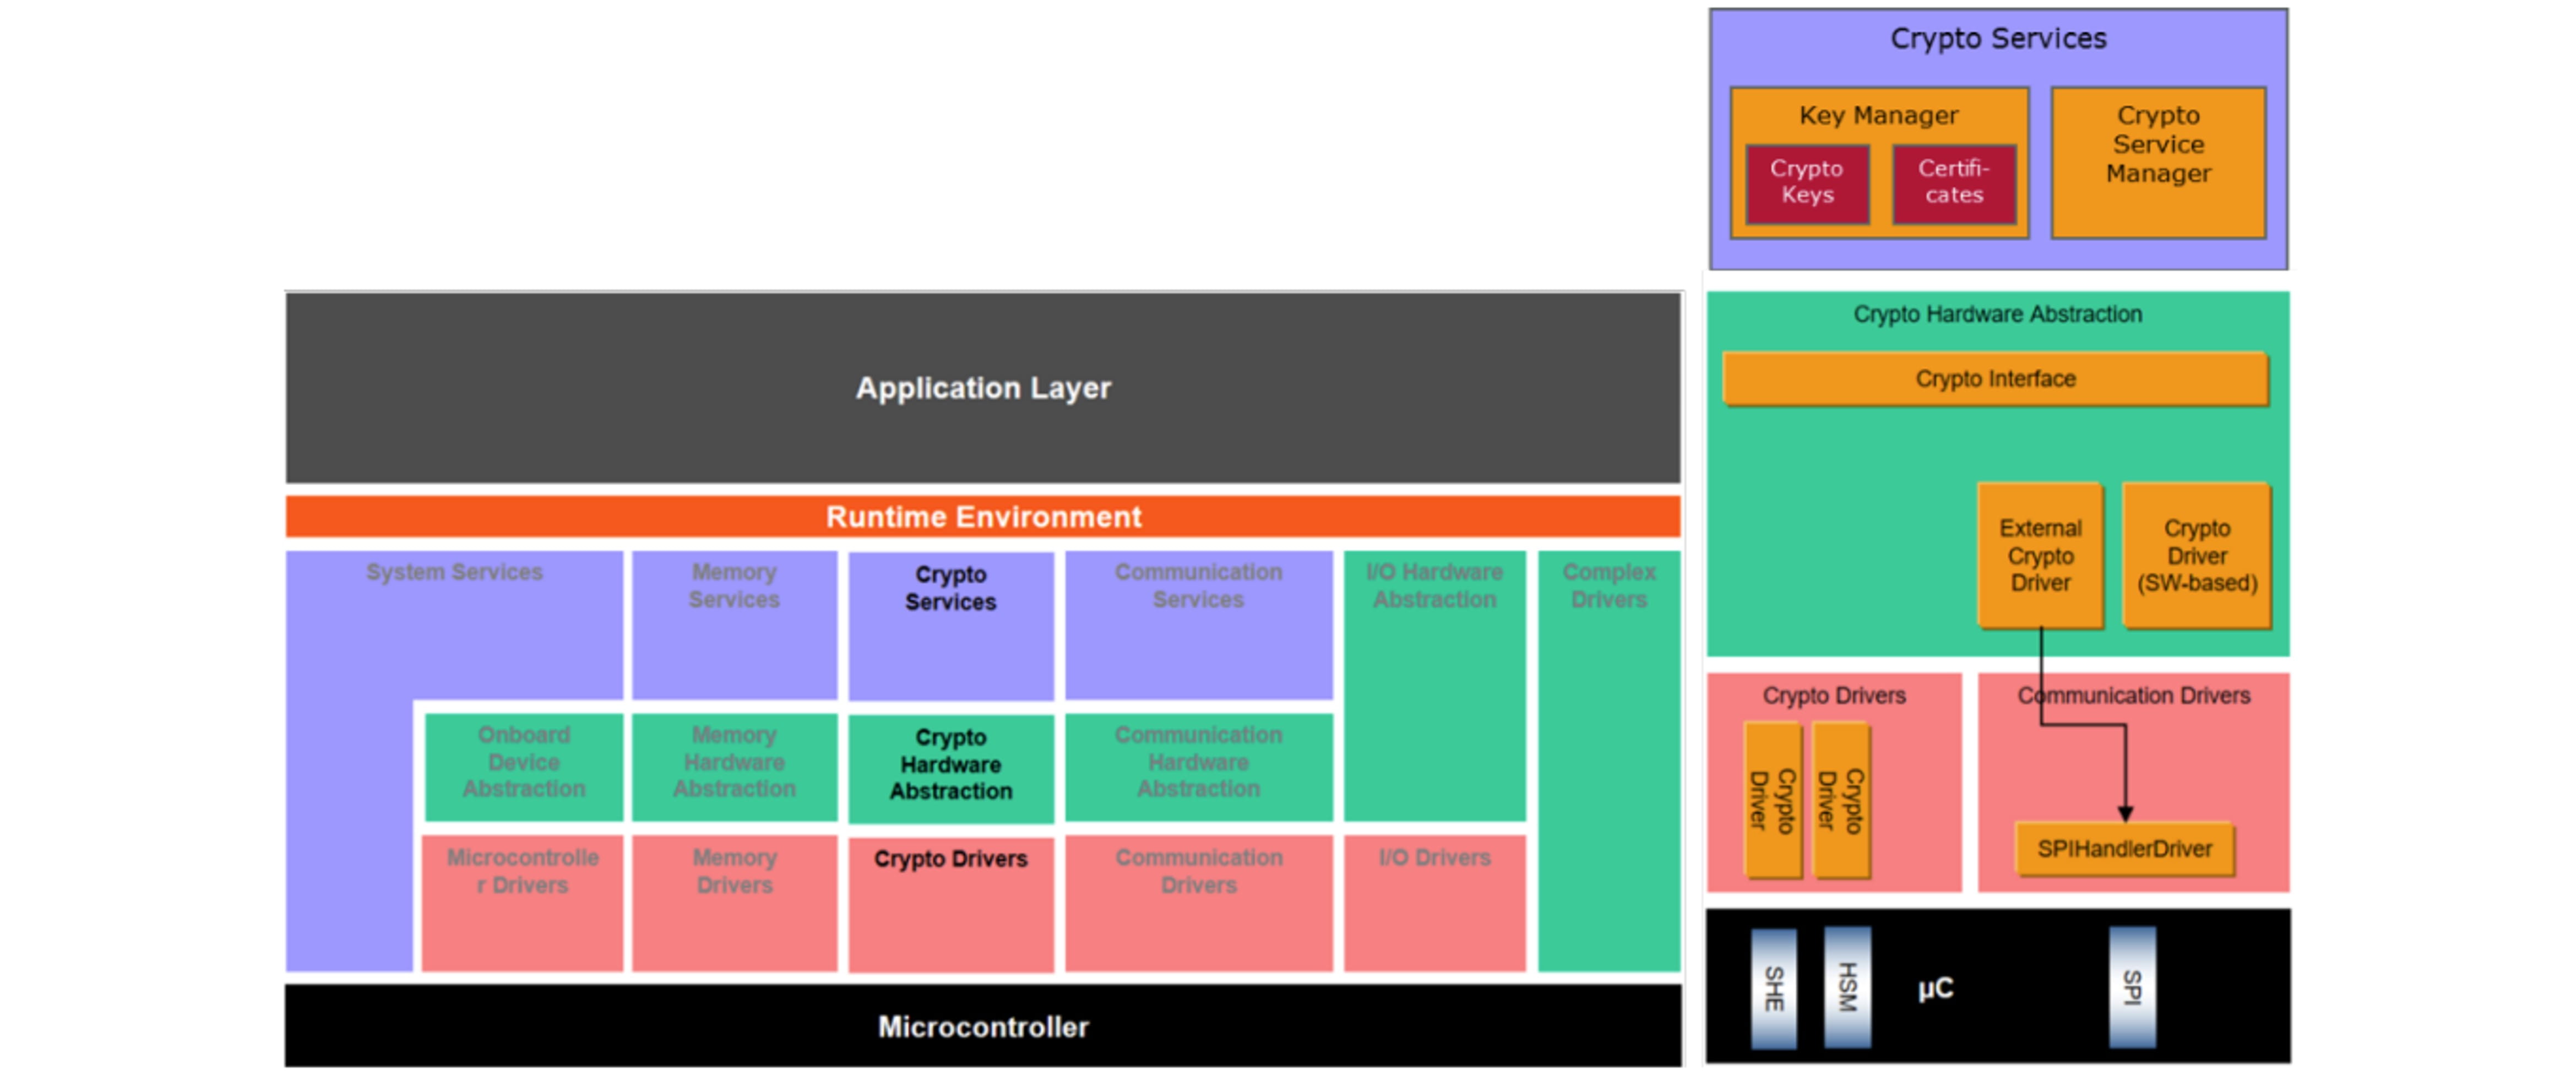Screen dimensions: 2576x1075
Task: Select the Microcontroller Drivers block
Action: click(x=523, y=904)
